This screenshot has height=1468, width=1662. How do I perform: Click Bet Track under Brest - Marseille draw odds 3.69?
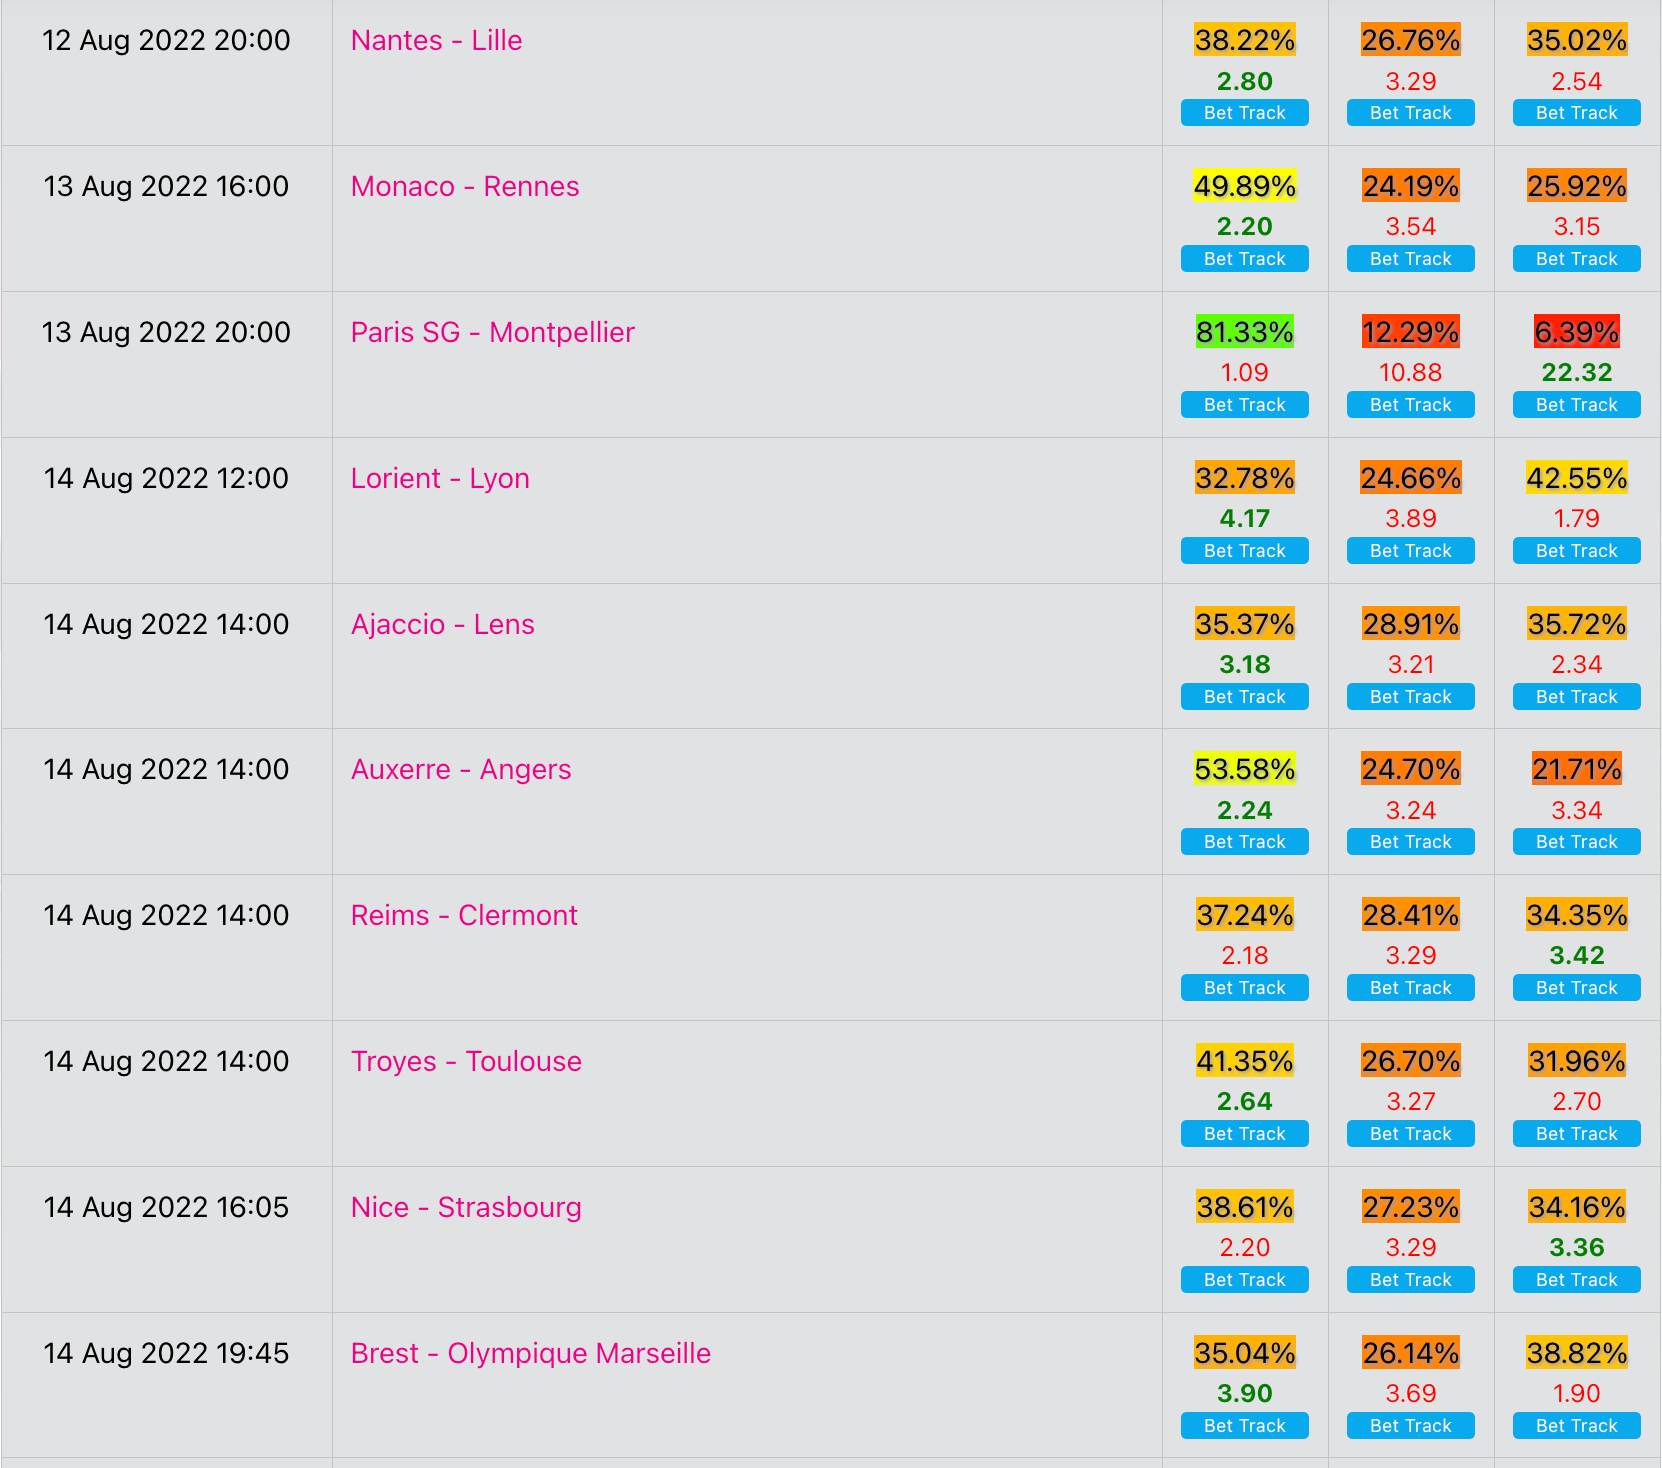[x=1411, y=1426]
